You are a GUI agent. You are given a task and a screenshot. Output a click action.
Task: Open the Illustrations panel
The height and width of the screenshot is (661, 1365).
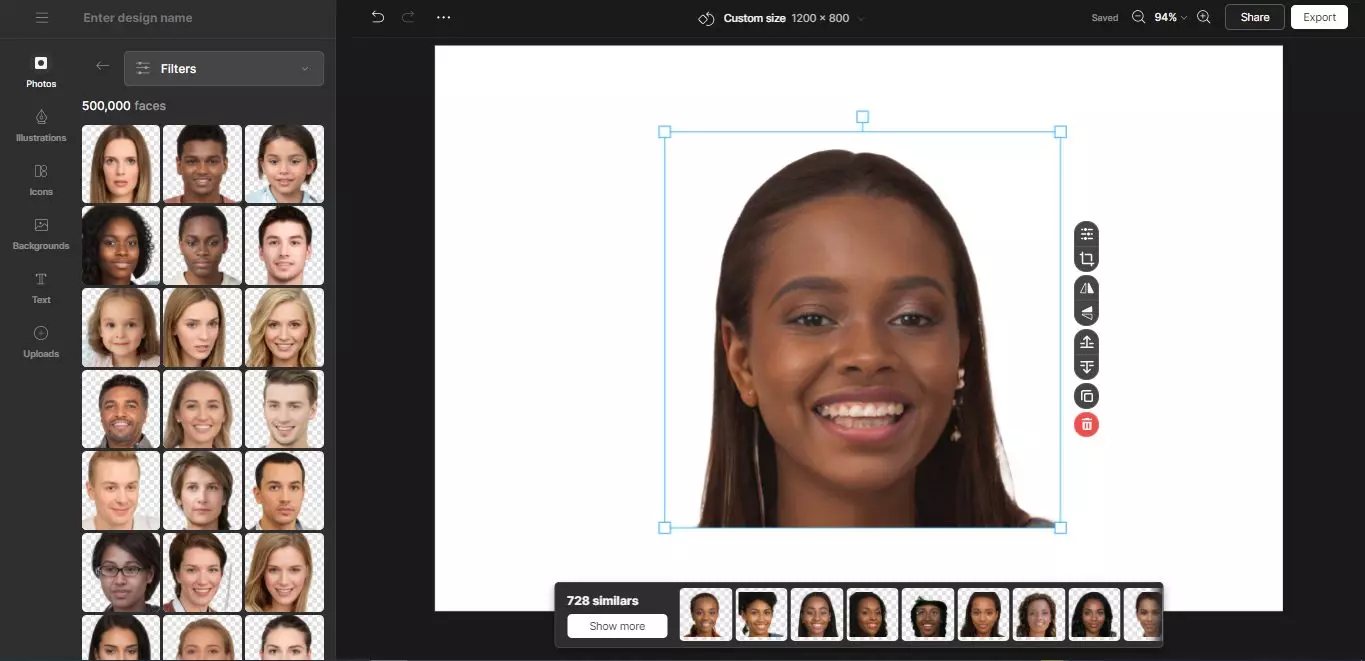[x=41, y=125]
